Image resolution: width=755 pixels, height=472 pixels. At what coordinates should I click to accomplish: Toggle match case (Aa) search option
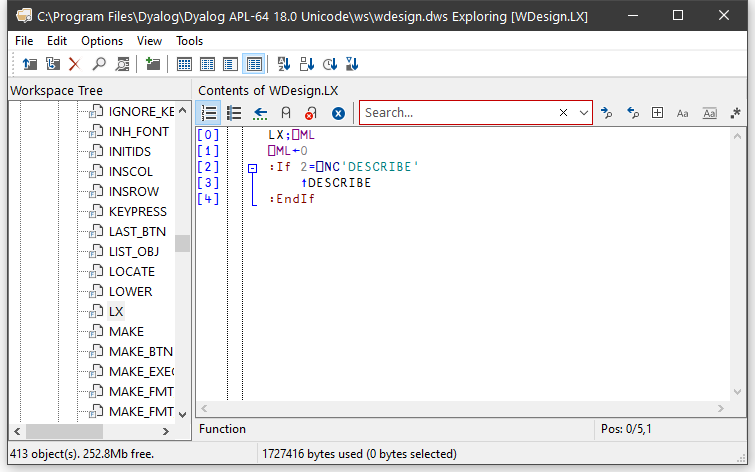pos(683,113)
